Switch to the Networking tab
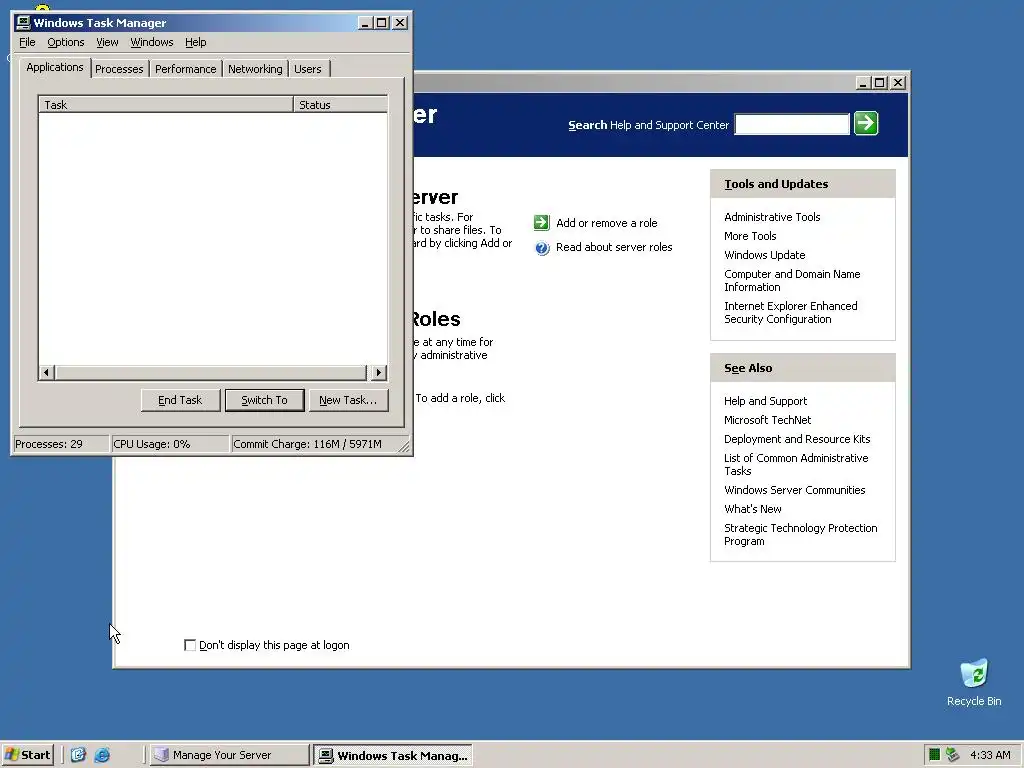 click(x=255, y=69)
